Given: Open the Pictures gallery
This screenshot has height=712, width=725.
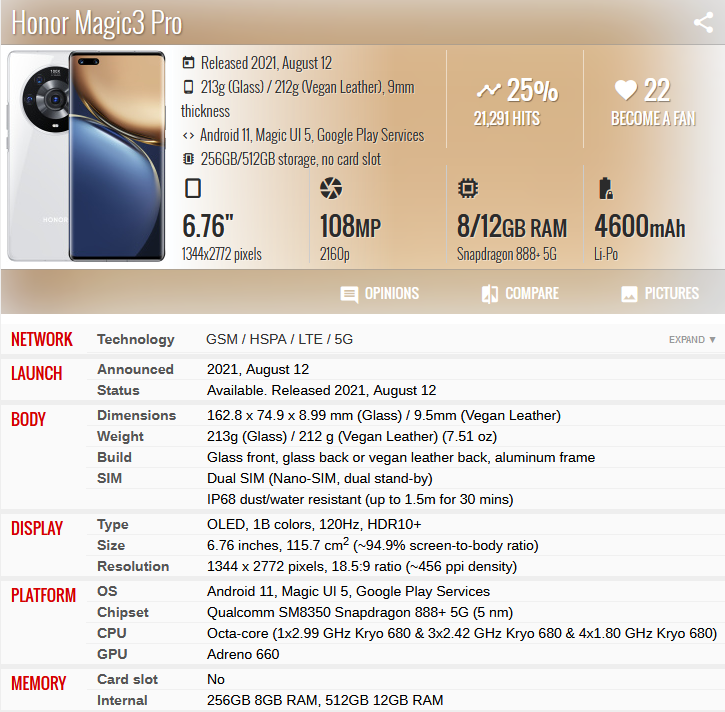Looking at the screenshot, I should 659,294.
